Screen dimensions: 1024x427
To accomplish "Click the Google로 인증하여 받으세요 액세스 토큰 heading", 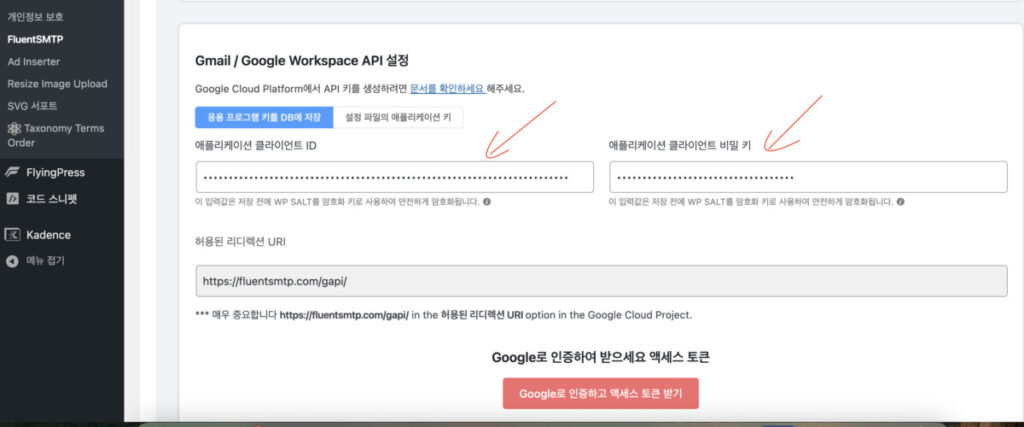I will pos(600,357).
